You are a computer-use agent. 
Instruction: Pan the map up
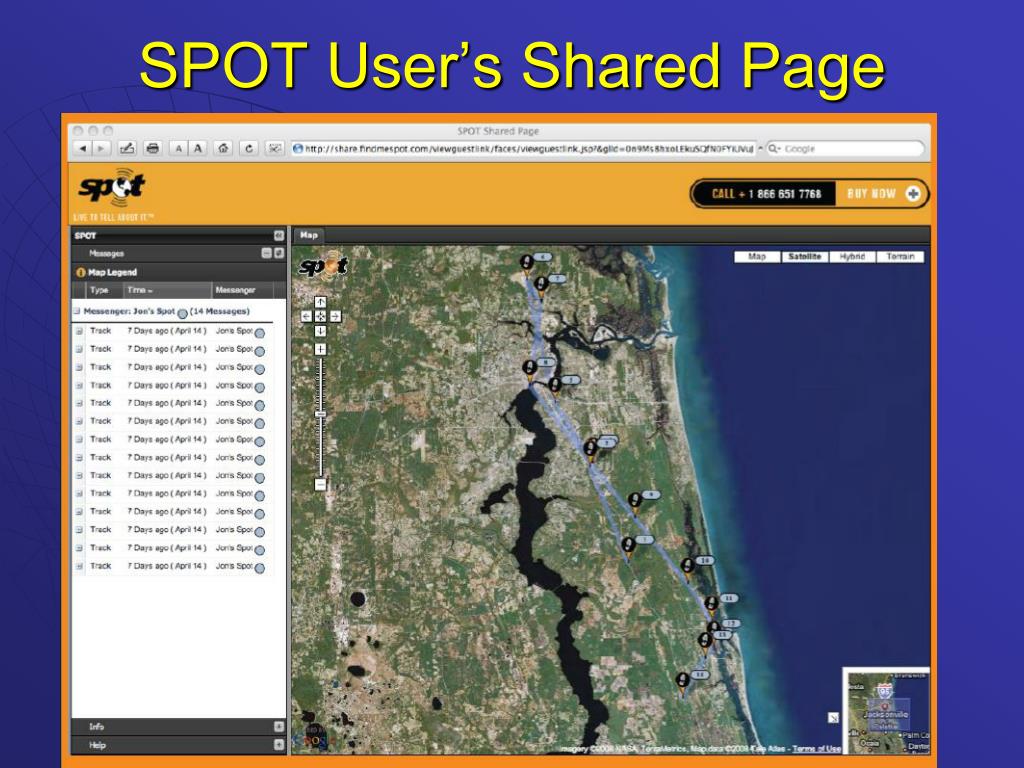(321, 302)
